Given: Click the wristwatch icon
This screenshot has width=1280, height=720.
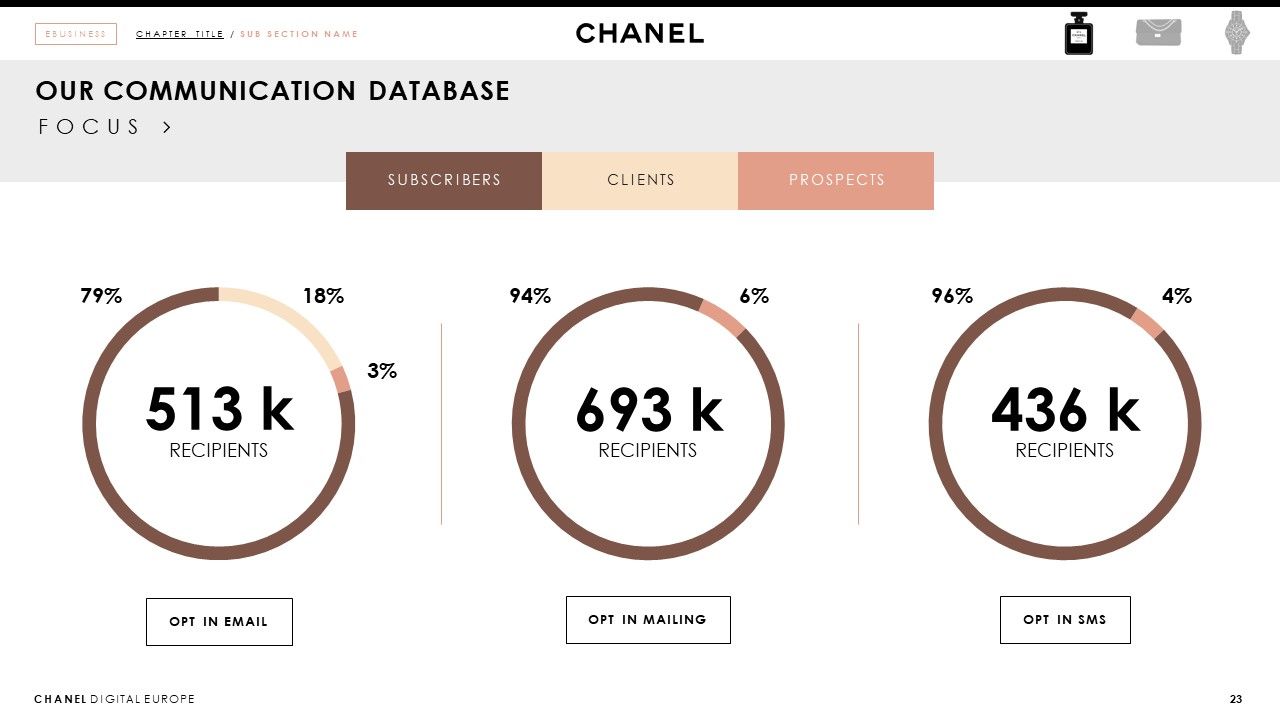Looking at the screenshot, I should pyautogui.click(x=1237, y=33).
